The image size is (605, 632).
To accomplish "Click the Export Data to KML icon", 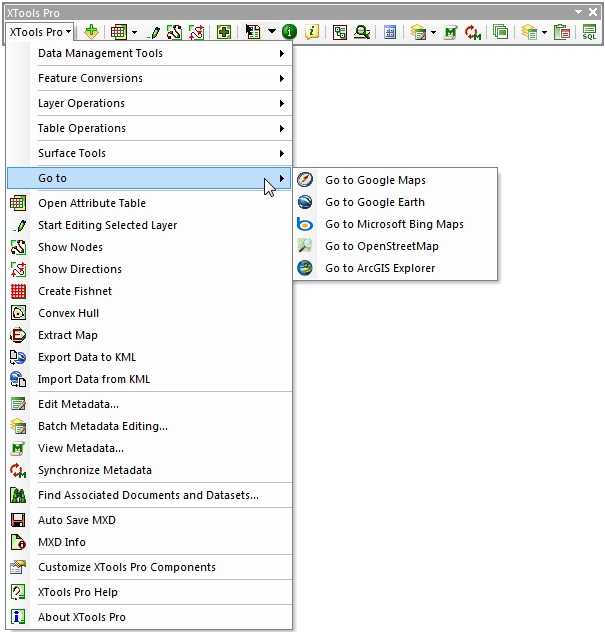I will coord(18,357).
